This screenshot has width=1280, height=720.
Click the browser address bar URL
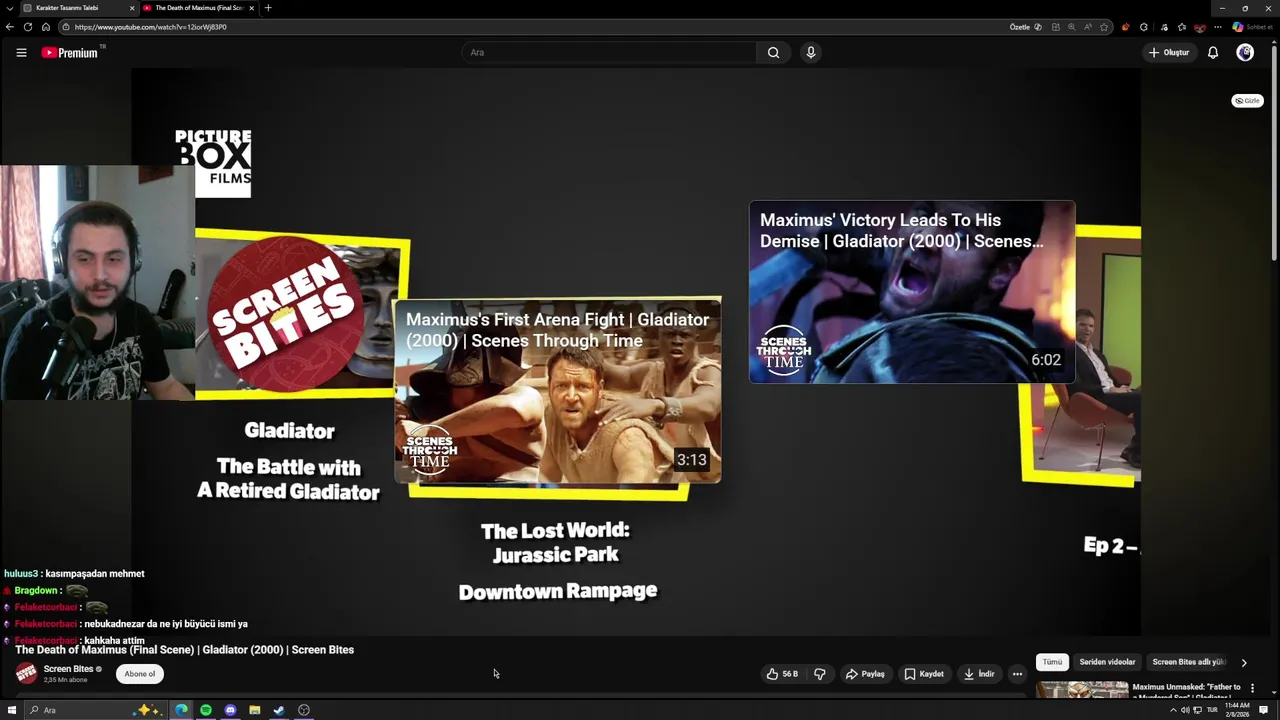[150, 27]
